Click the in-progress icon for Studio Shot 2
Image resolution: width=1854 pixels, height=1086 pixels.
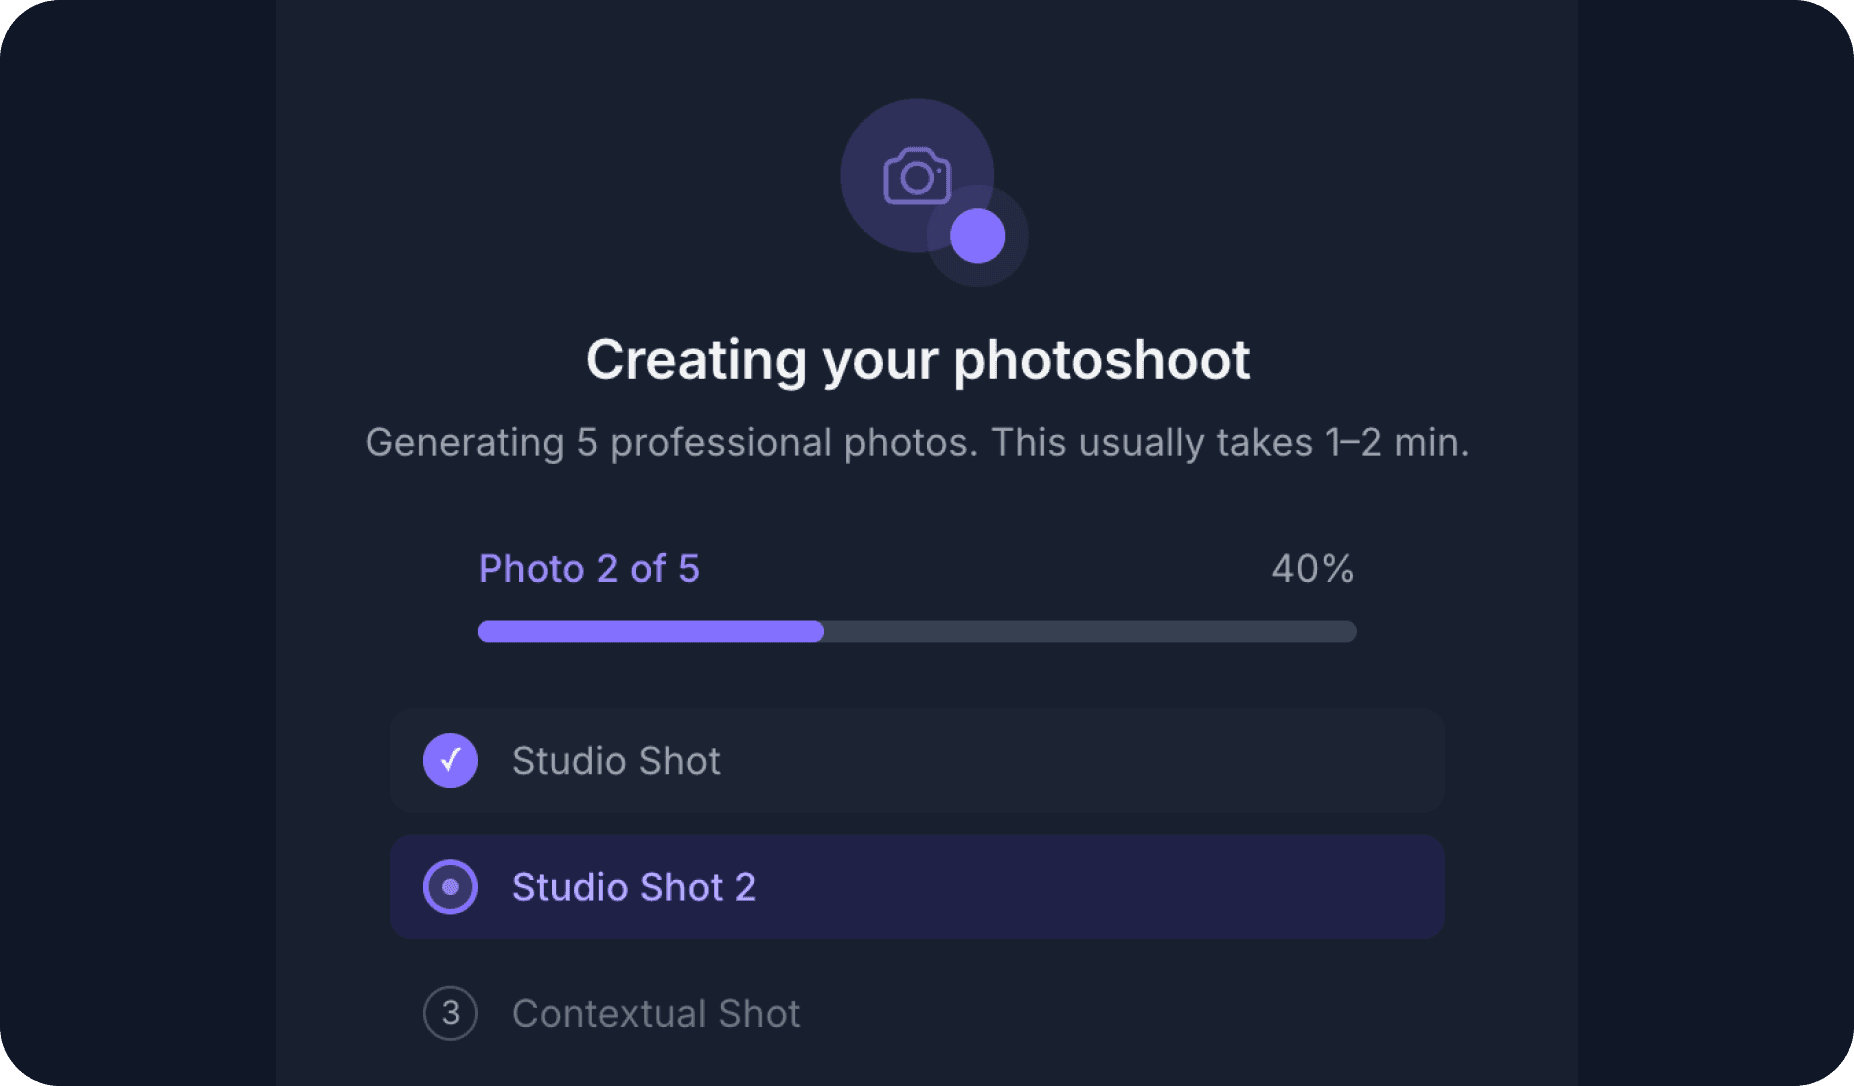(x=450, y=887)
